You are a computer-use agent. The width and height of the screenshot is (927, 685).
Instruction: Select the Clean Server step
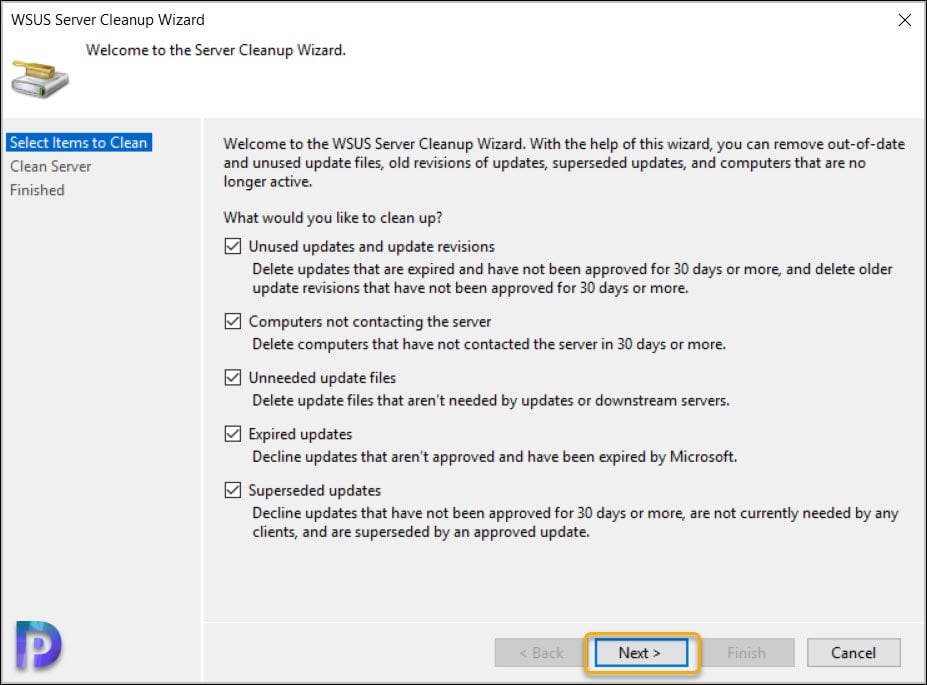[51, 167]
